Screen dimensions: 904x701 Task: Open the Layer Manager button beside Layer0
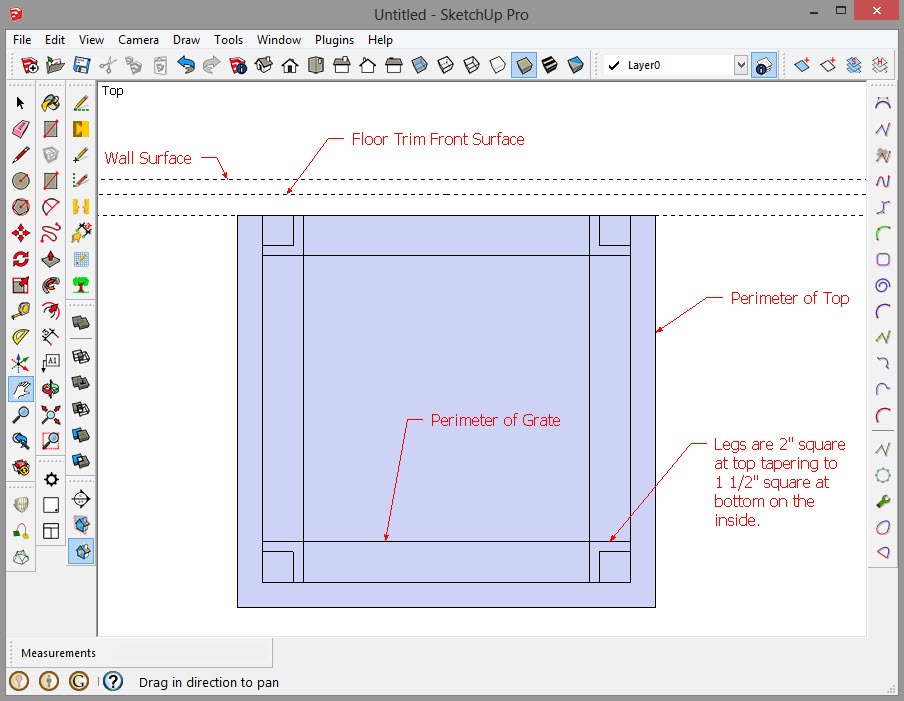click(762, 66)
